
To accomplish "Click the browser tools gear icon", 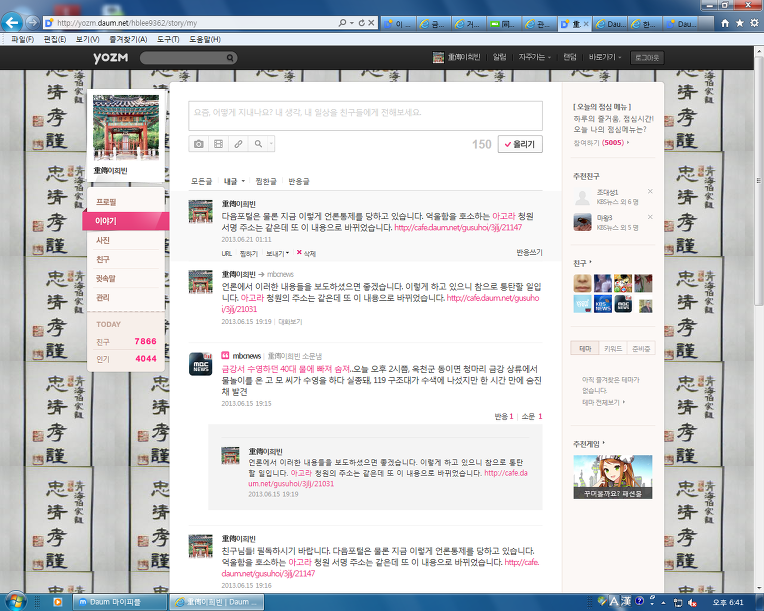I will [x=754, y=23].
